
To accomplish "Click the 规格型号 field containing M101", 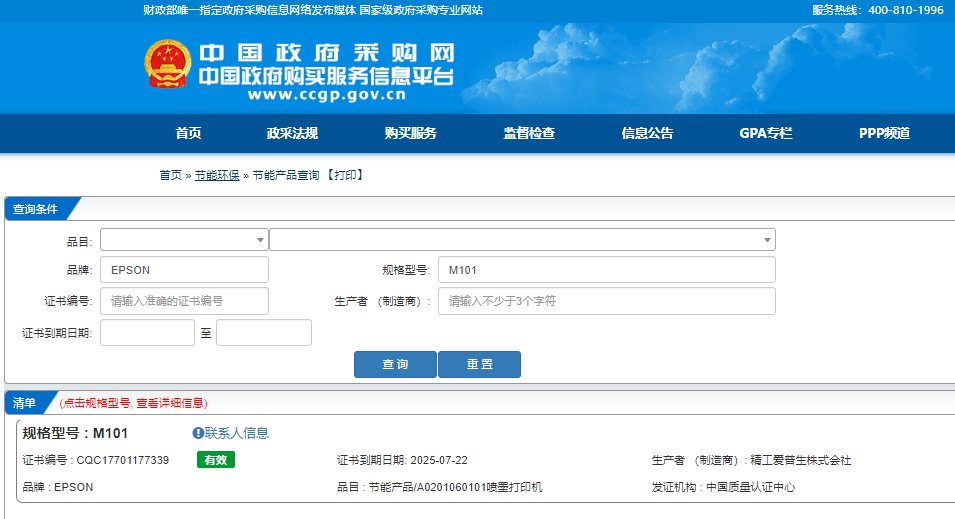I will pyautogui.click(x=606, y=270).
